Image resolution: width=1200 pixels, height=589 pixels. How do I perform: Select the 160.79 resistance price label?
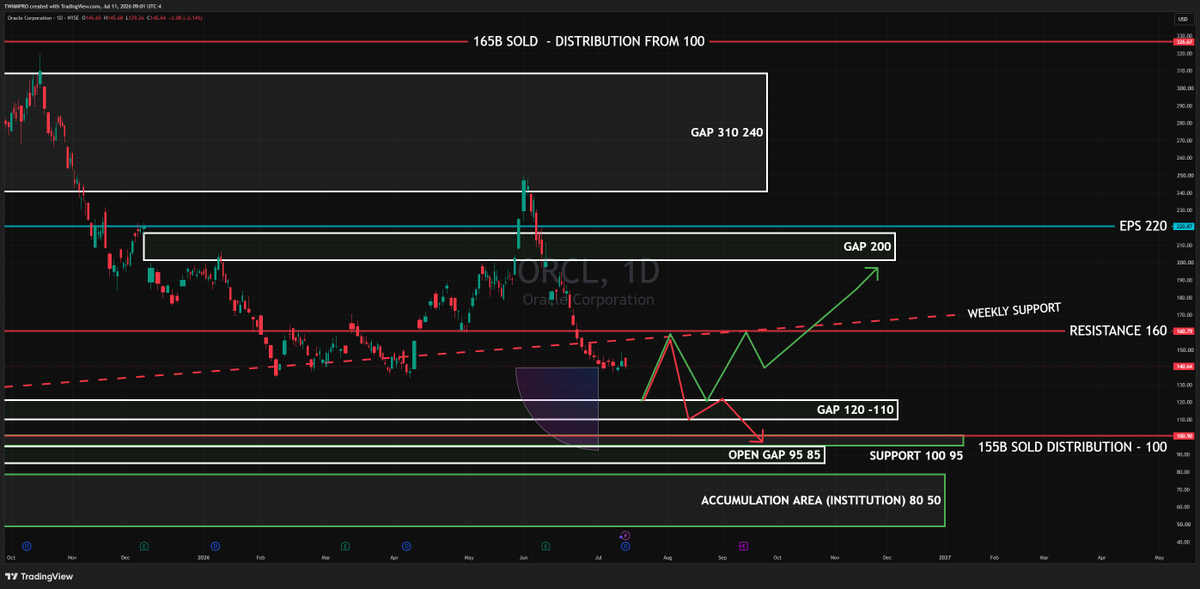(x=1183, y=331)
